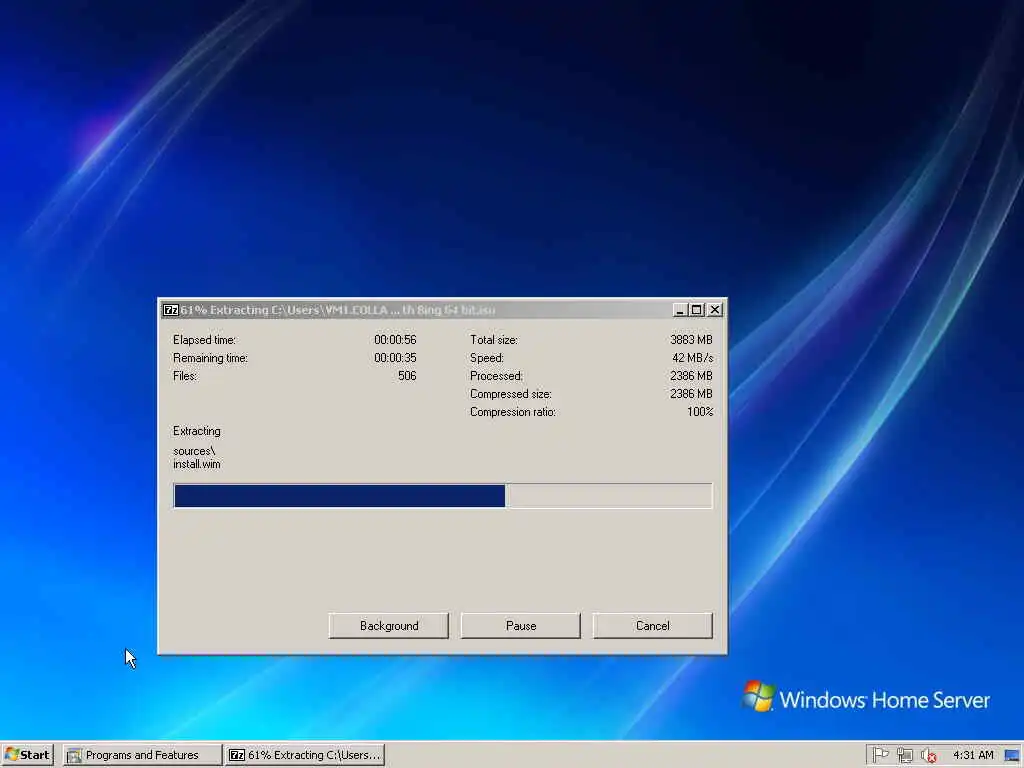Close the 7-Zip extracting window
The image size is (1024, 768).
point(715,310)
